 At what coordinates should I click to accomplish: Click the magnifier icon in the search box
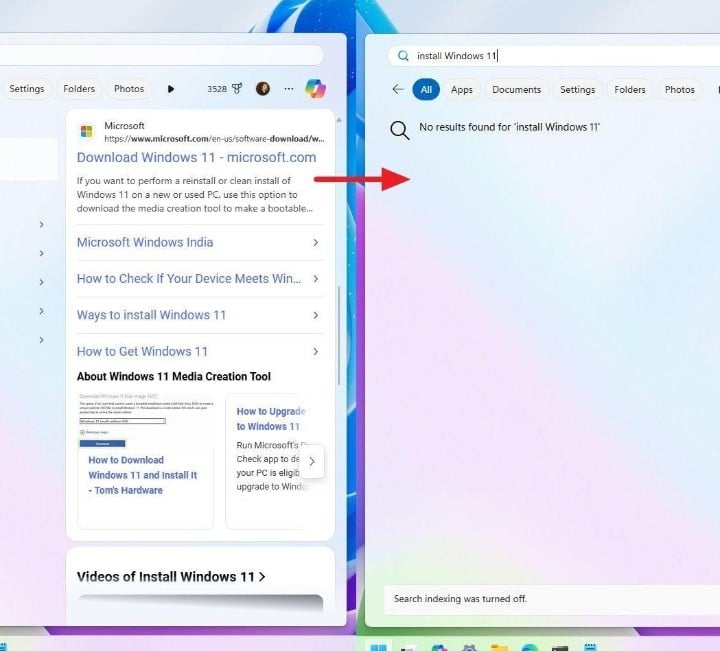(403, 56)
